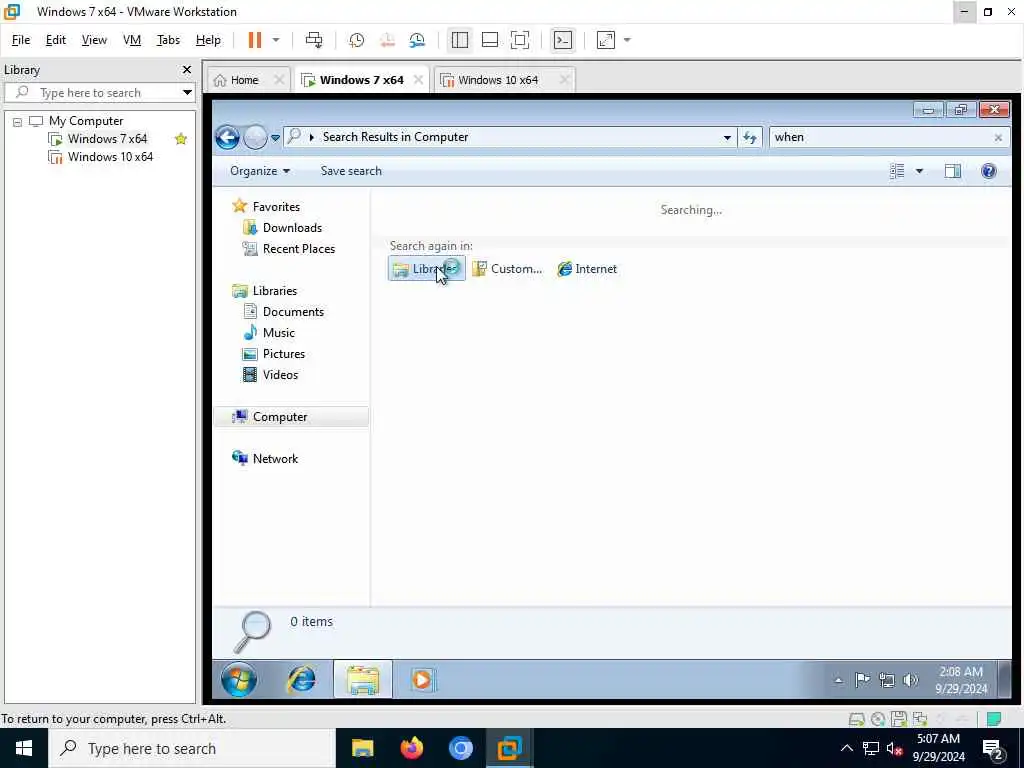Open the View menu in VMware

click(x=94, y=40)
